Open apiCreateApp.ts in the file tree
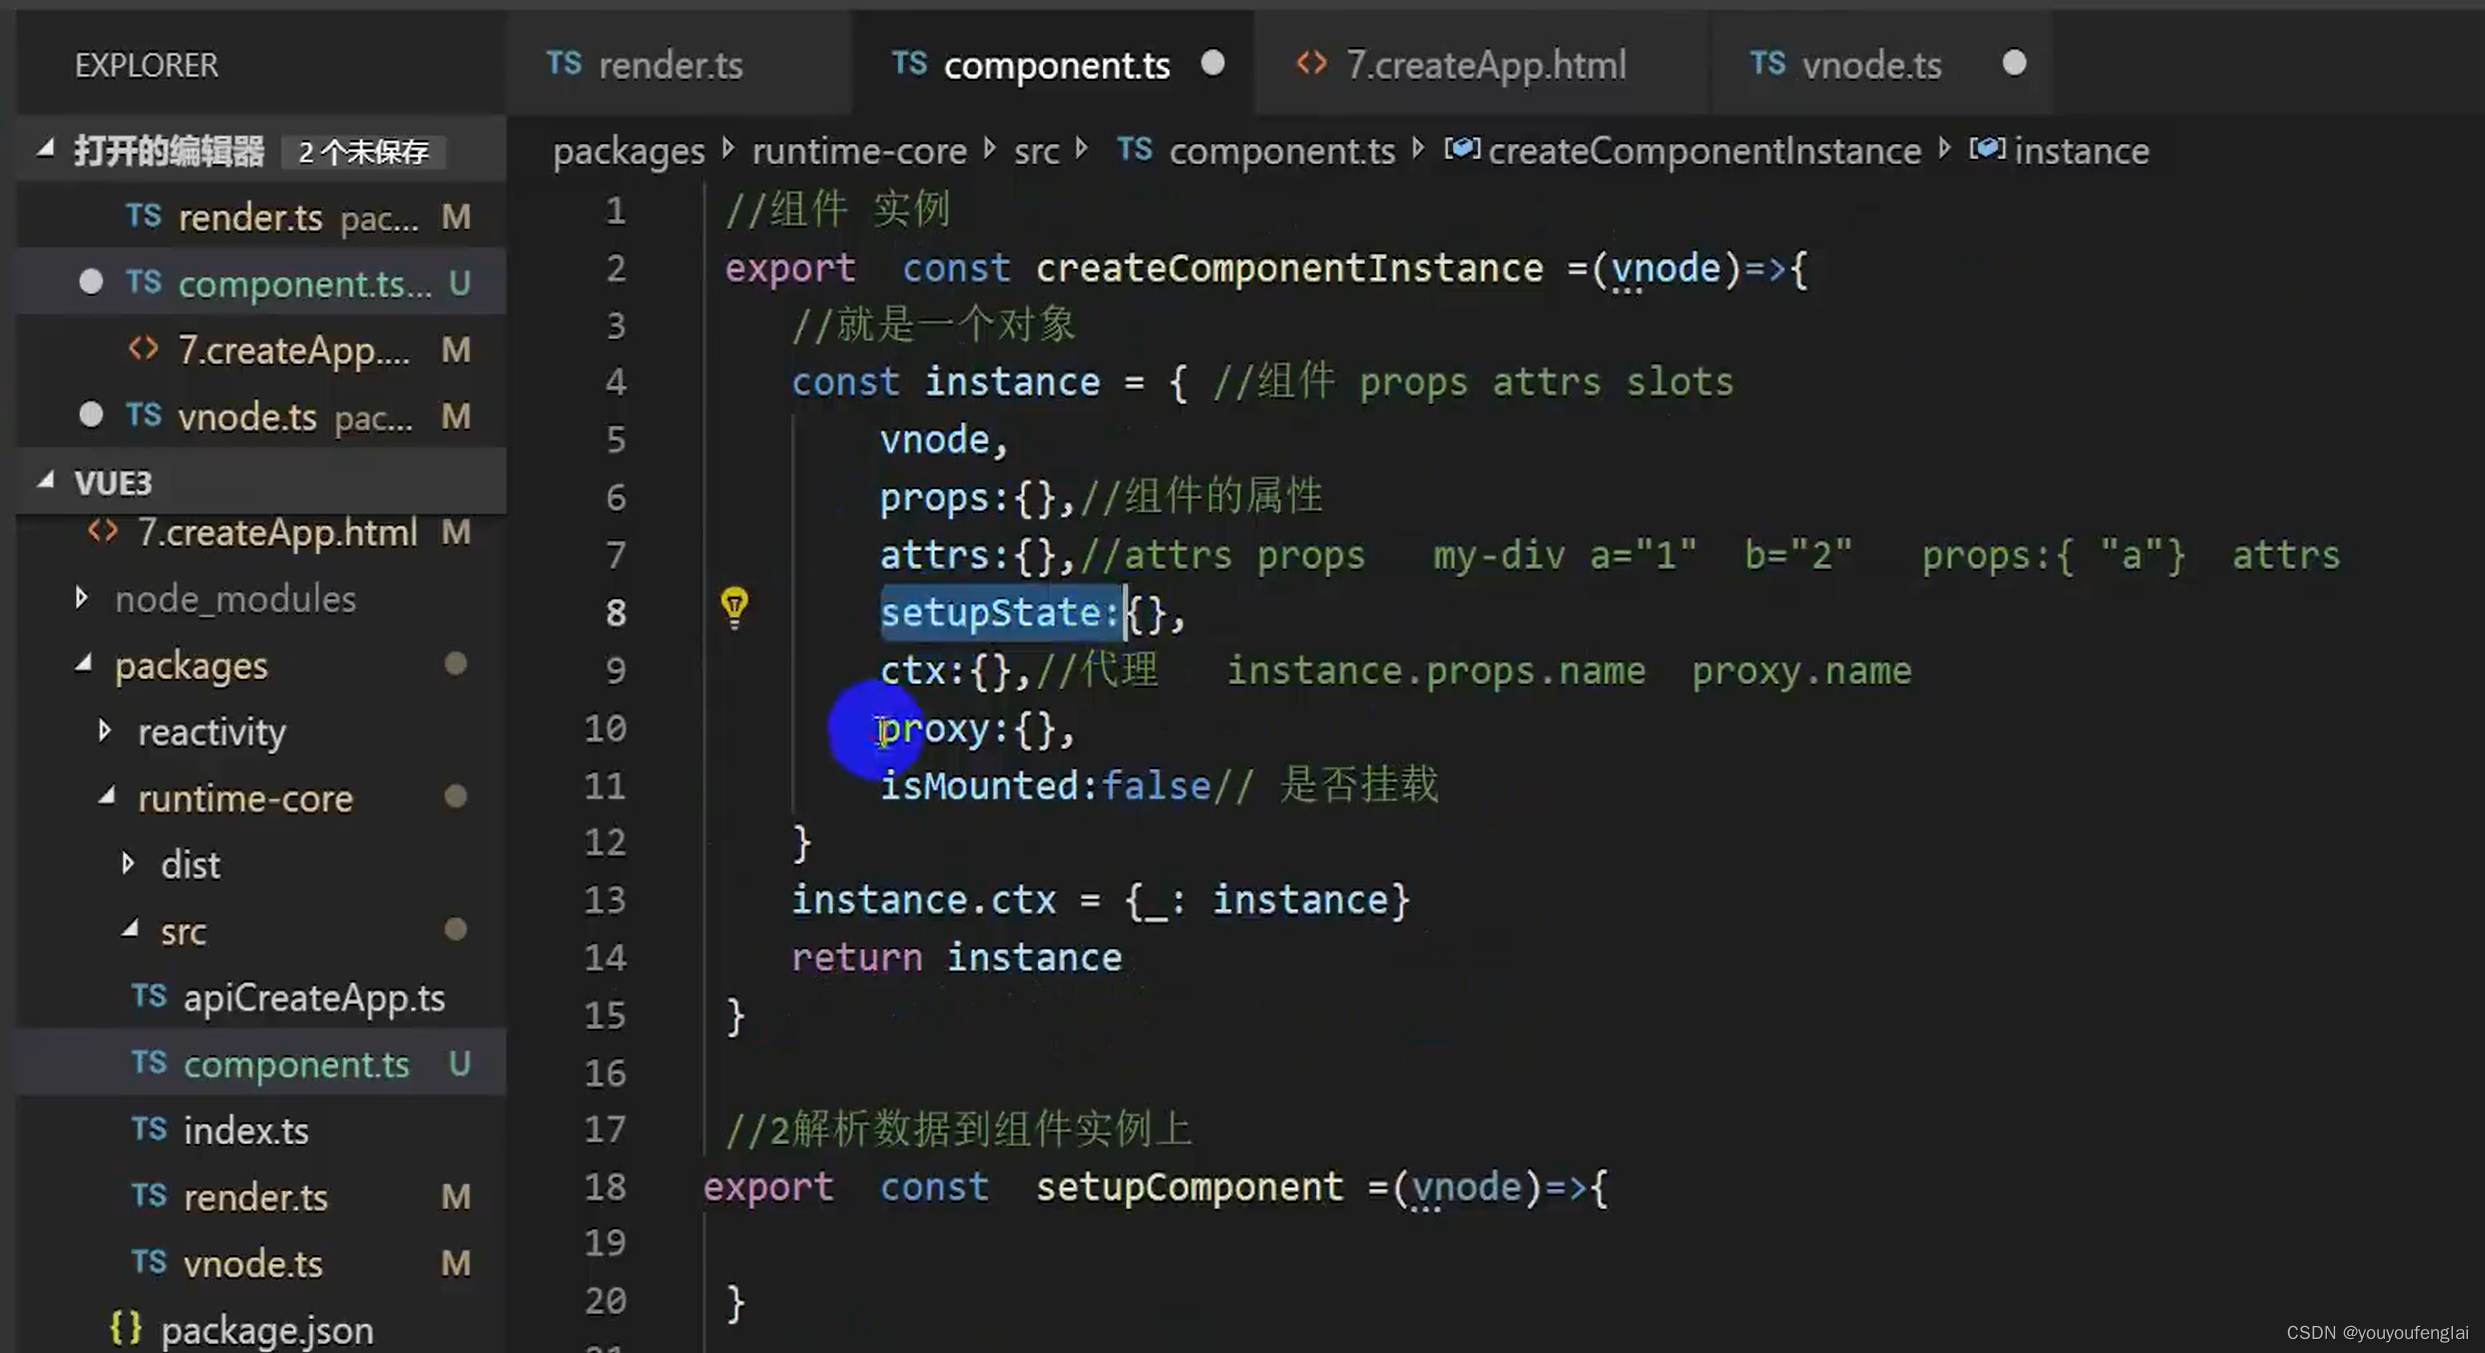2485x1353 pixels. pos(262,997)
